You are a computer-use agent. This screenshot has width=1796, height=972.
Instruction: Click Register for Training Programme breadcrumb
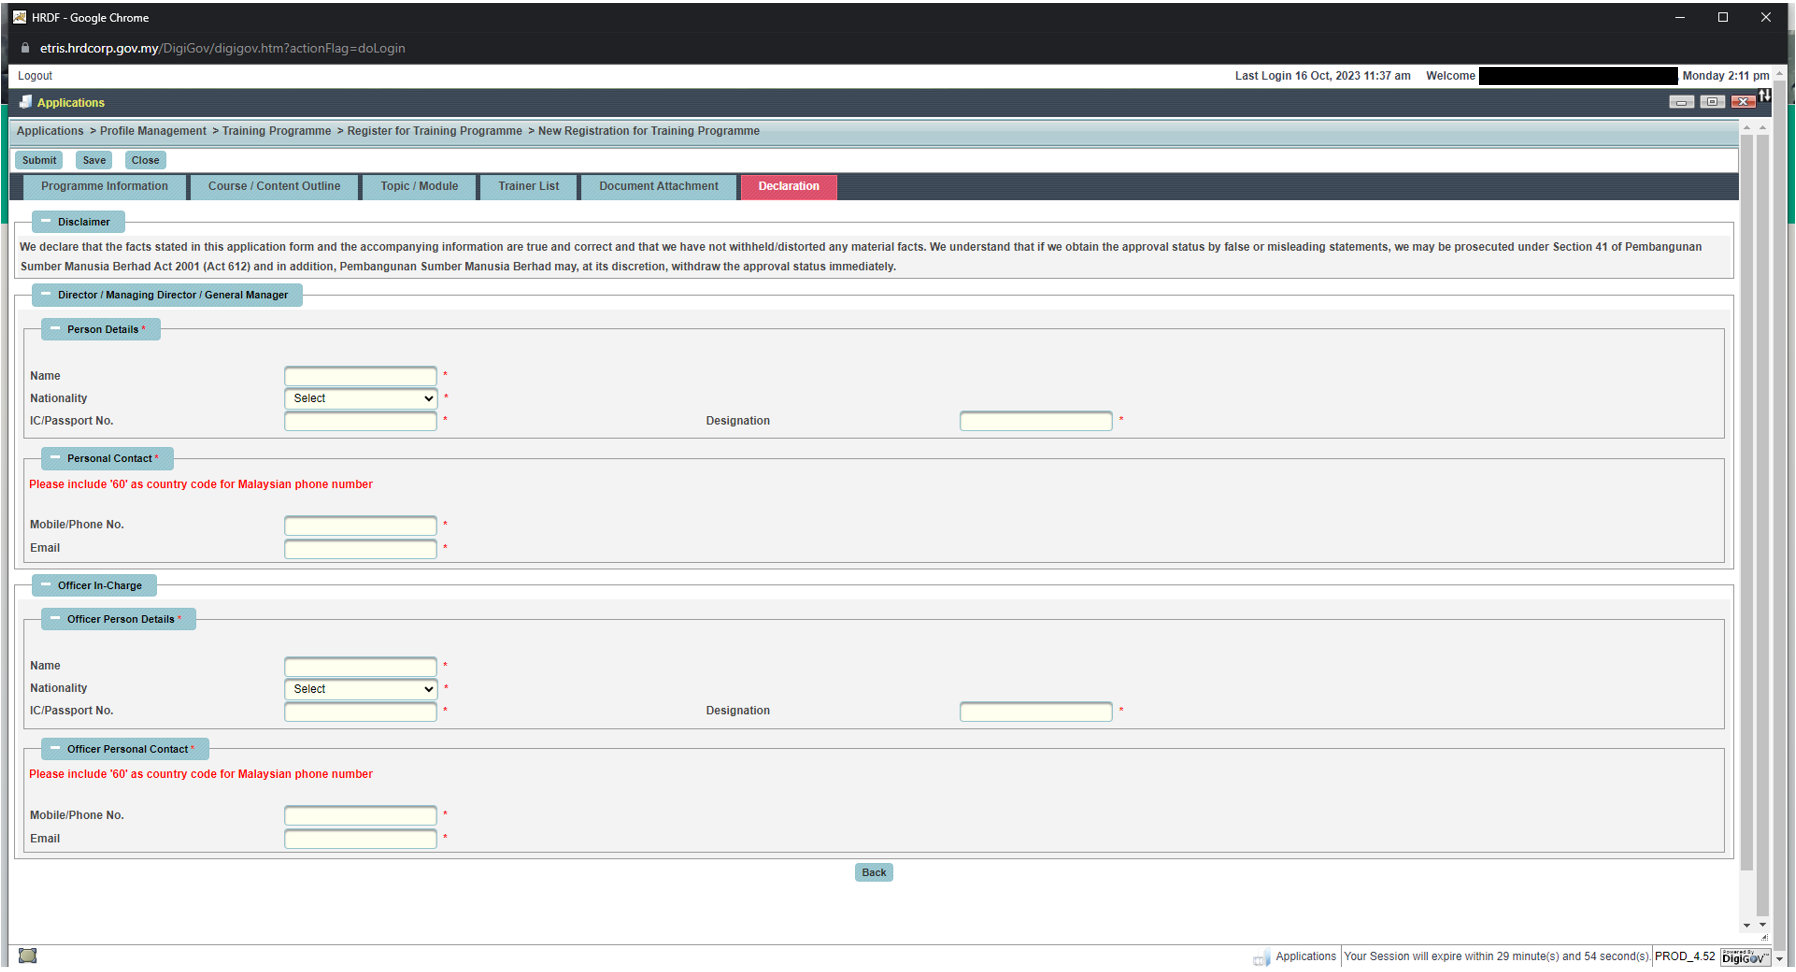(x=435, y=131)
